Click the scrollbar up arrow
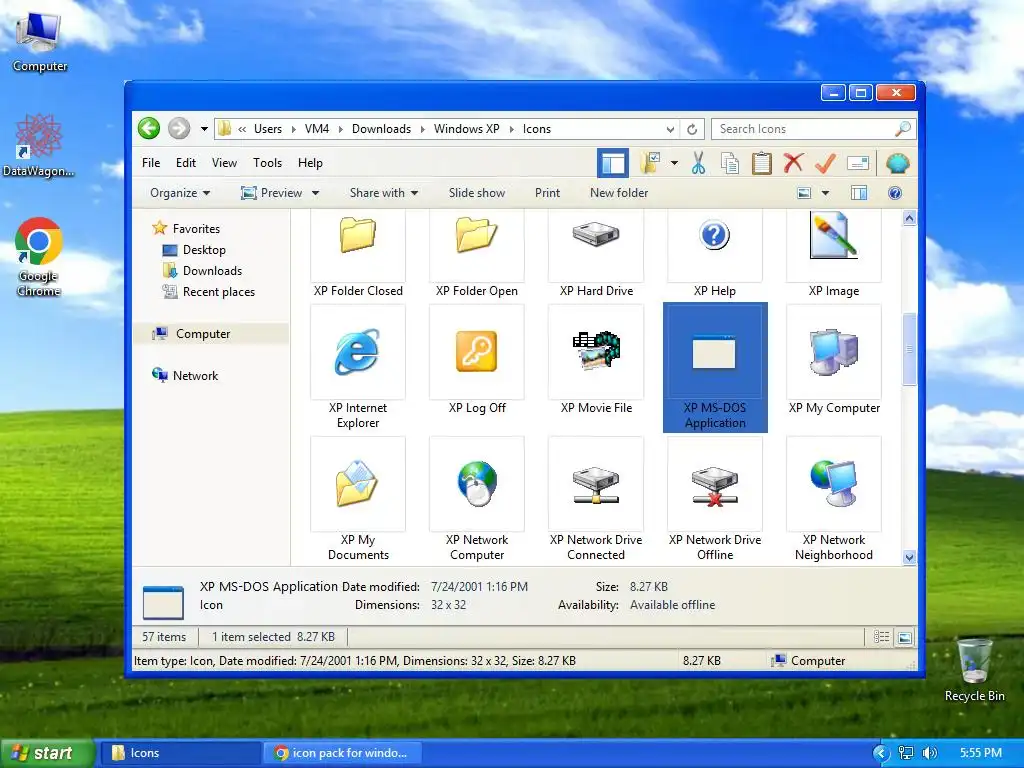 (909, 219)
